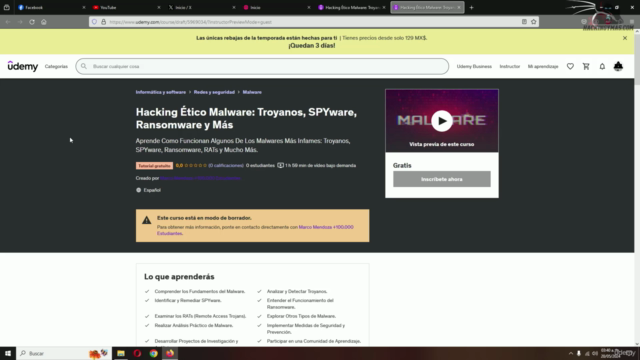The image size is (640, 360).
Task: Open Opera browser from the taskbar
Action: click(137, 353)
